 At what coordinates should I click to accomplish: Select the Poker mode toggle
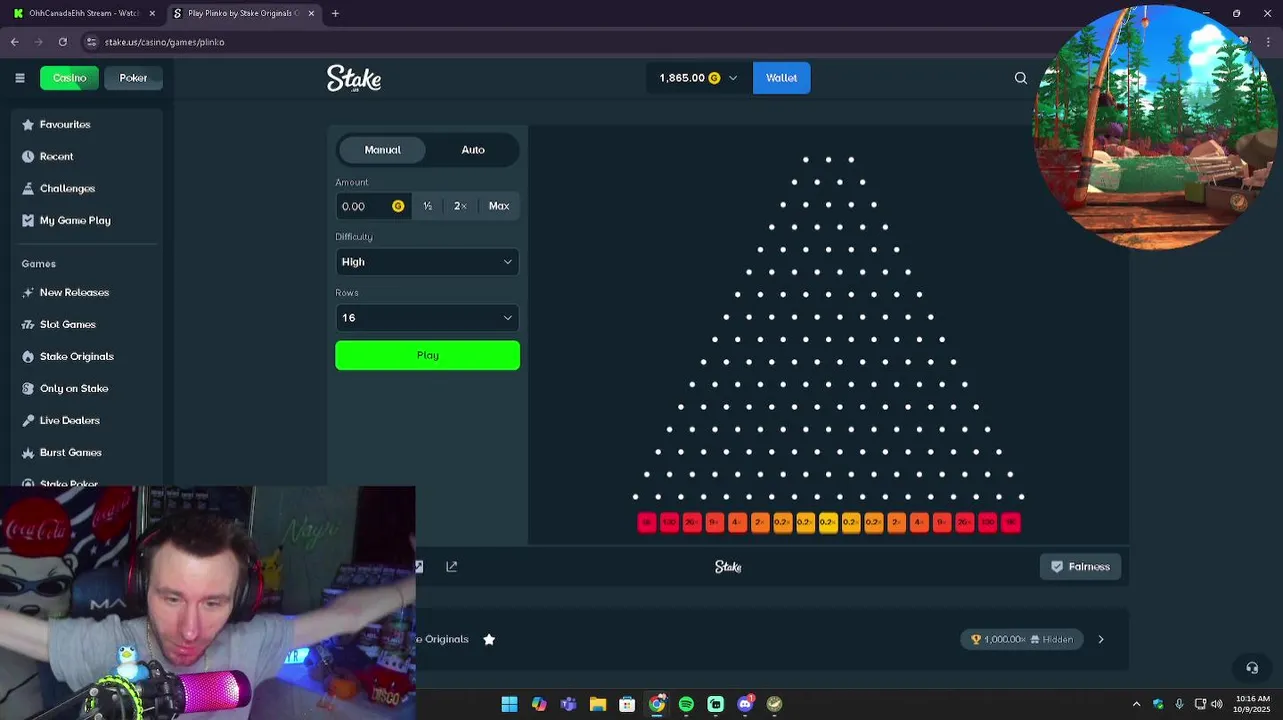point(133,78)
